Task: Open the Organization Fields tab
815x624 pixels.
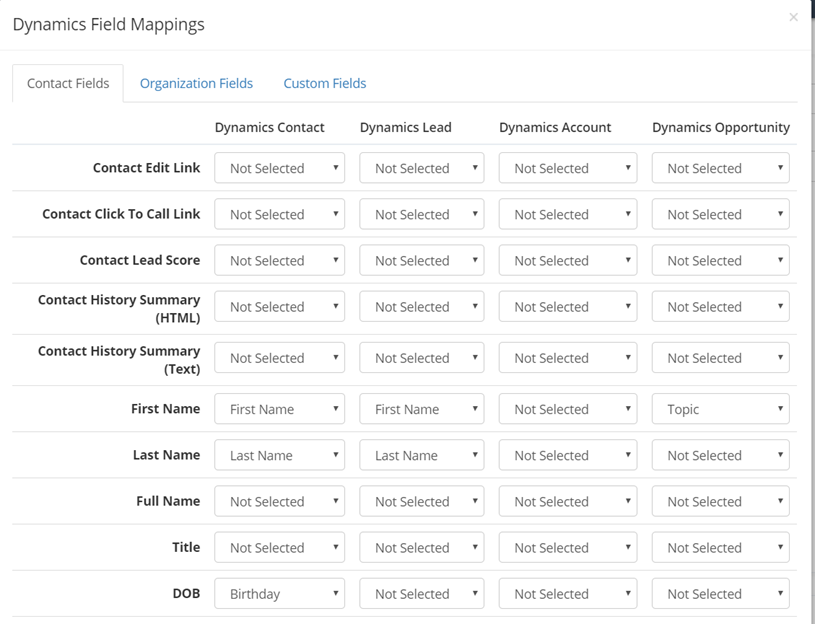Action: [x=196, y=83]
